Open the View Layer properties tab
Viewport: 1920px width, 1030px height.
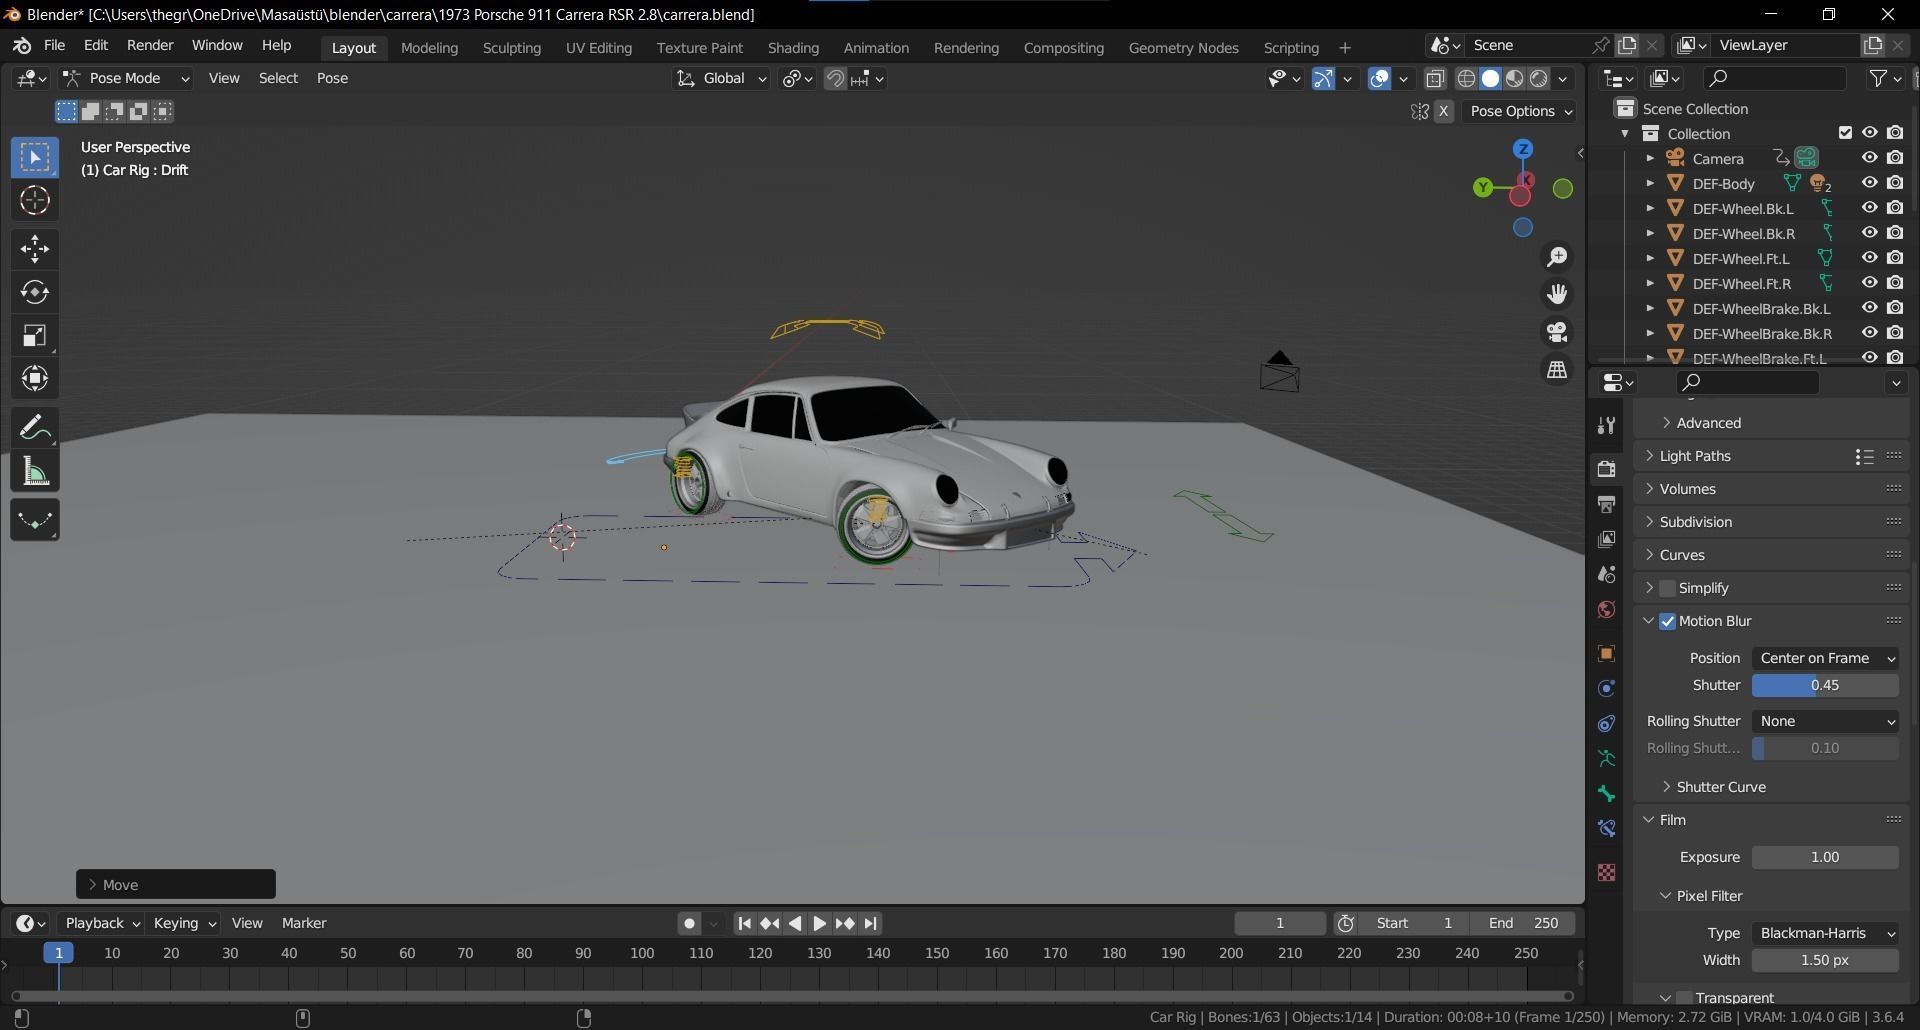[x=1606, y=539]
